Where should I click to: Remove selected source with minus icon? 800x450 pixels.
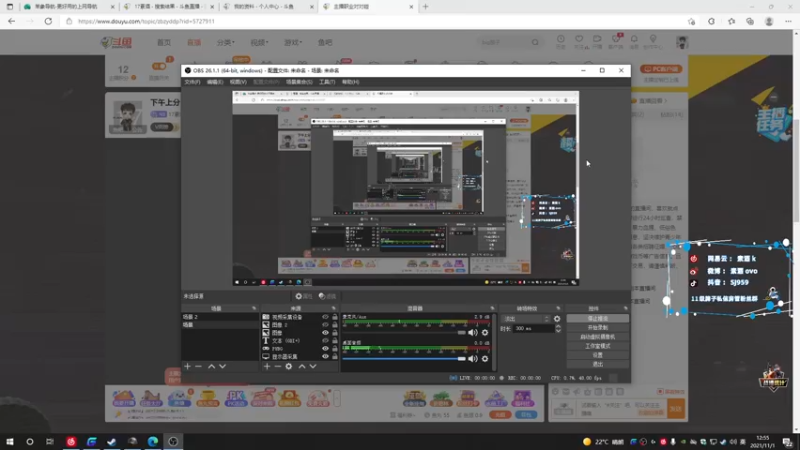278,366
